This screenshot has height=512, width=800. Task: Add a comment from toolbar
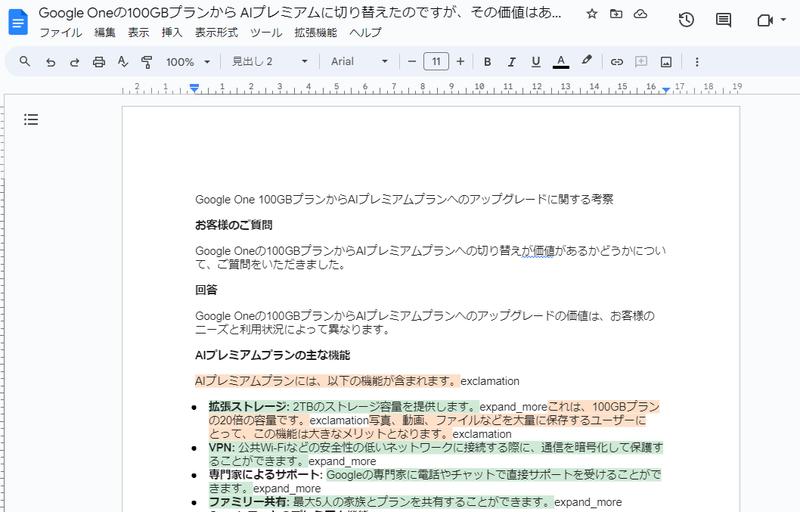click(x=641, y=62)
